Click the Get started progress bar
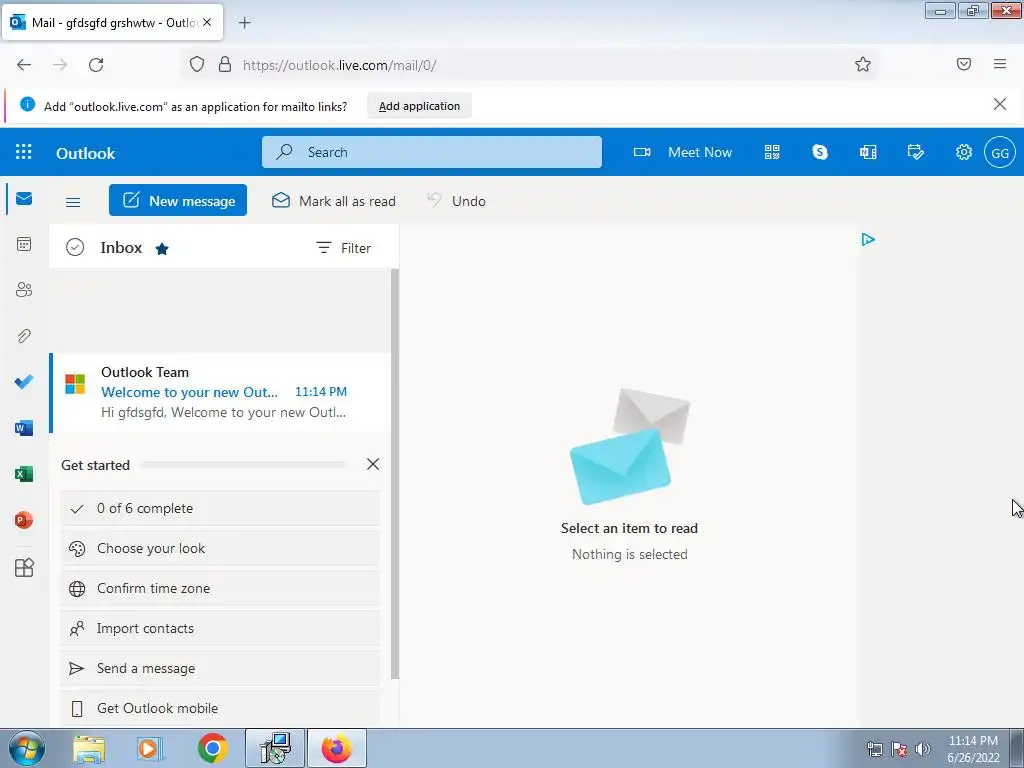 point(243,465)
